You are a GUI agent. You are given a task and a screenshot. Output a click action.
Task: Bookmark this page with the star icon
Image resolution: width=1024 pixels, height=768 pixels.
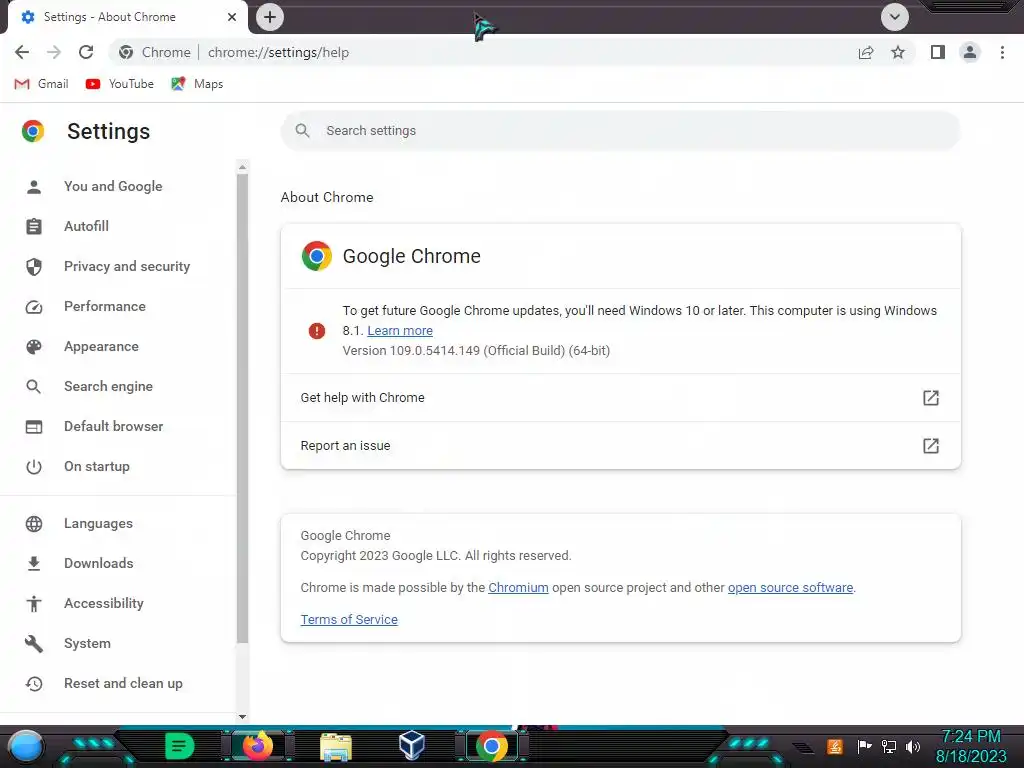[898, 52]
